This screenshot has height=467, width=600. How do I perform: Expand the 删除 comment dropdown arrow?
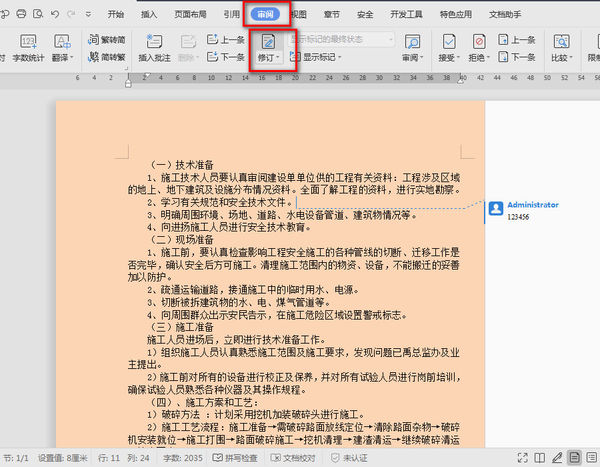(x=197, y=58)
